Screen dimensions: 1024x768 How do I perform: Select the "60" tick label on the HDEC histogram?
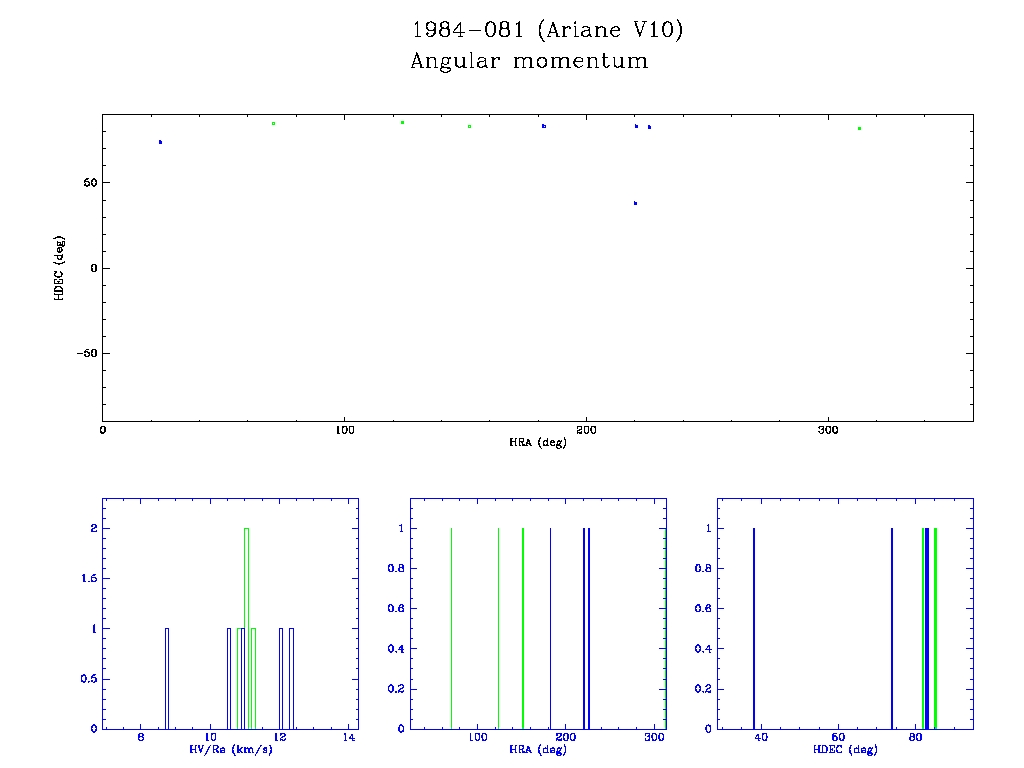[x=838, y=737]
